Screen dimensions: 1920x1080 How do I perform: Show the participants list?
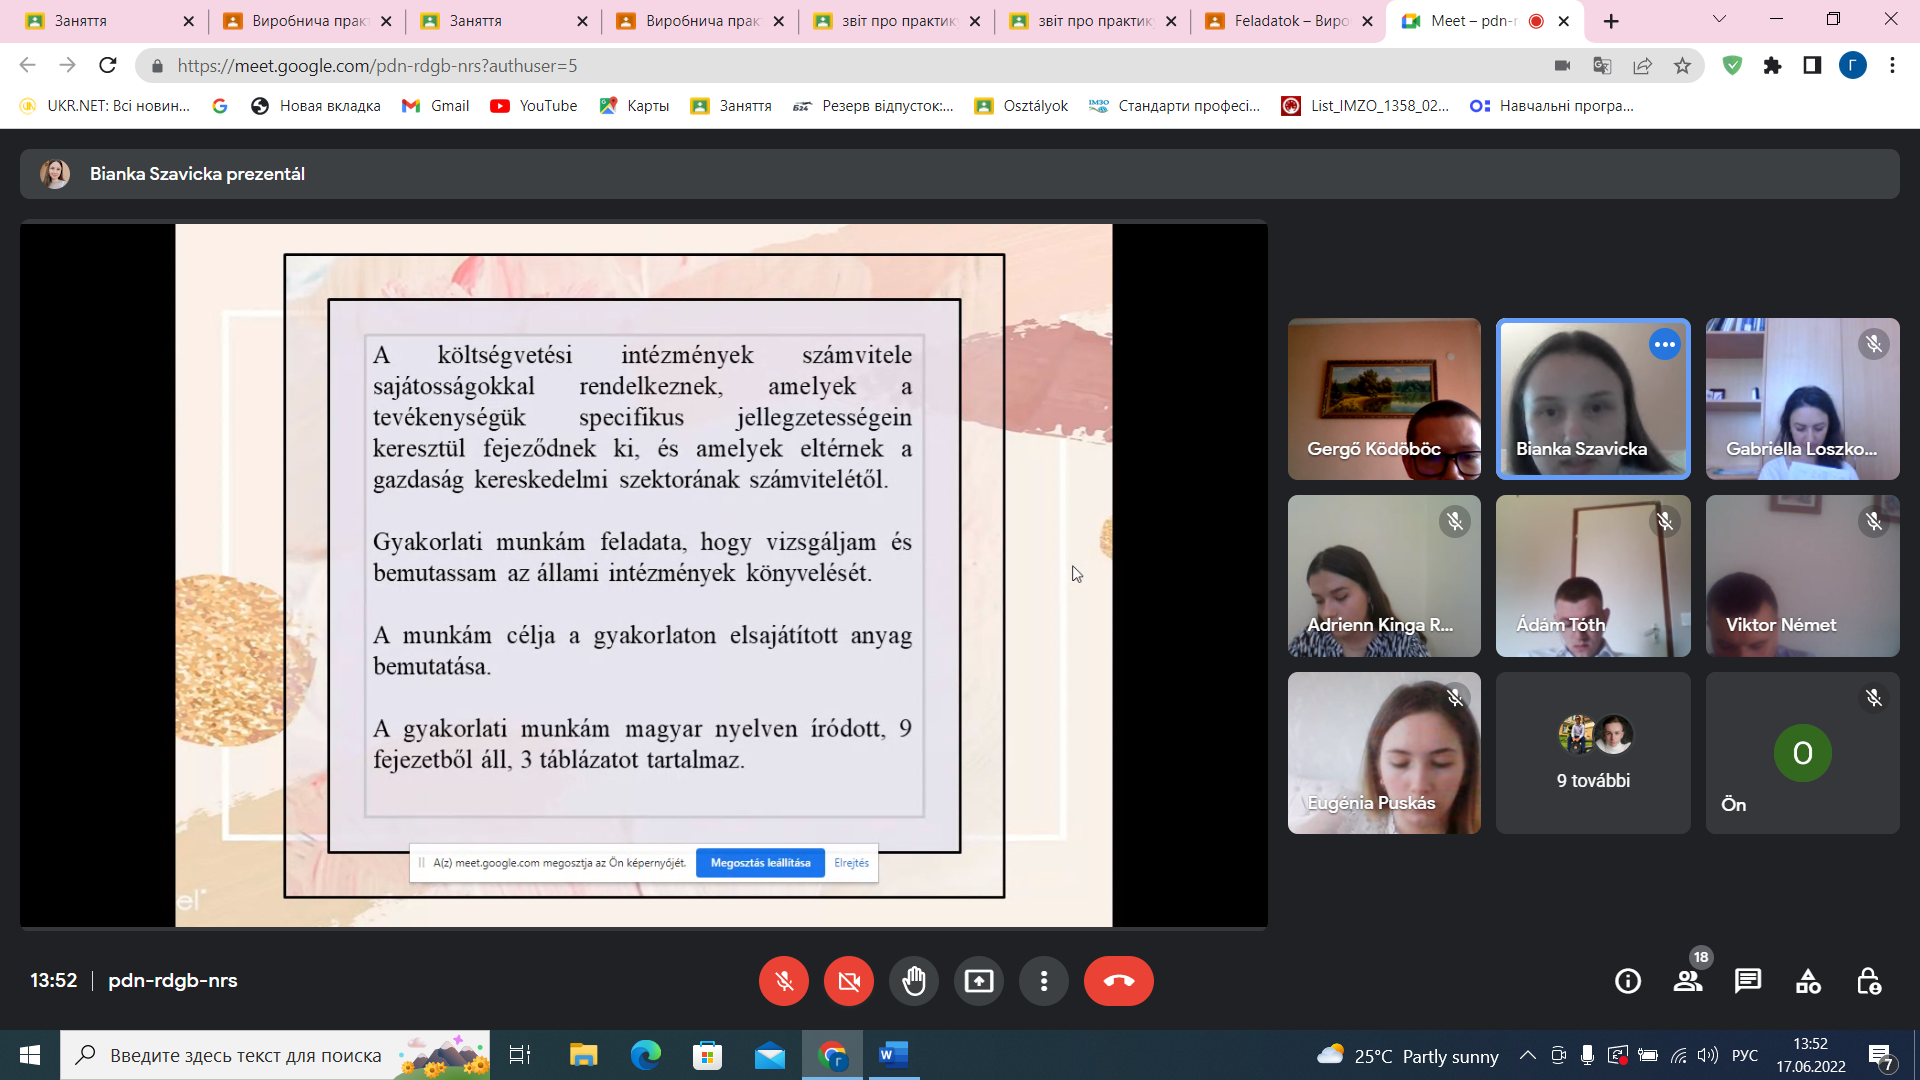pyautogui.click(x=1688, y=981)
